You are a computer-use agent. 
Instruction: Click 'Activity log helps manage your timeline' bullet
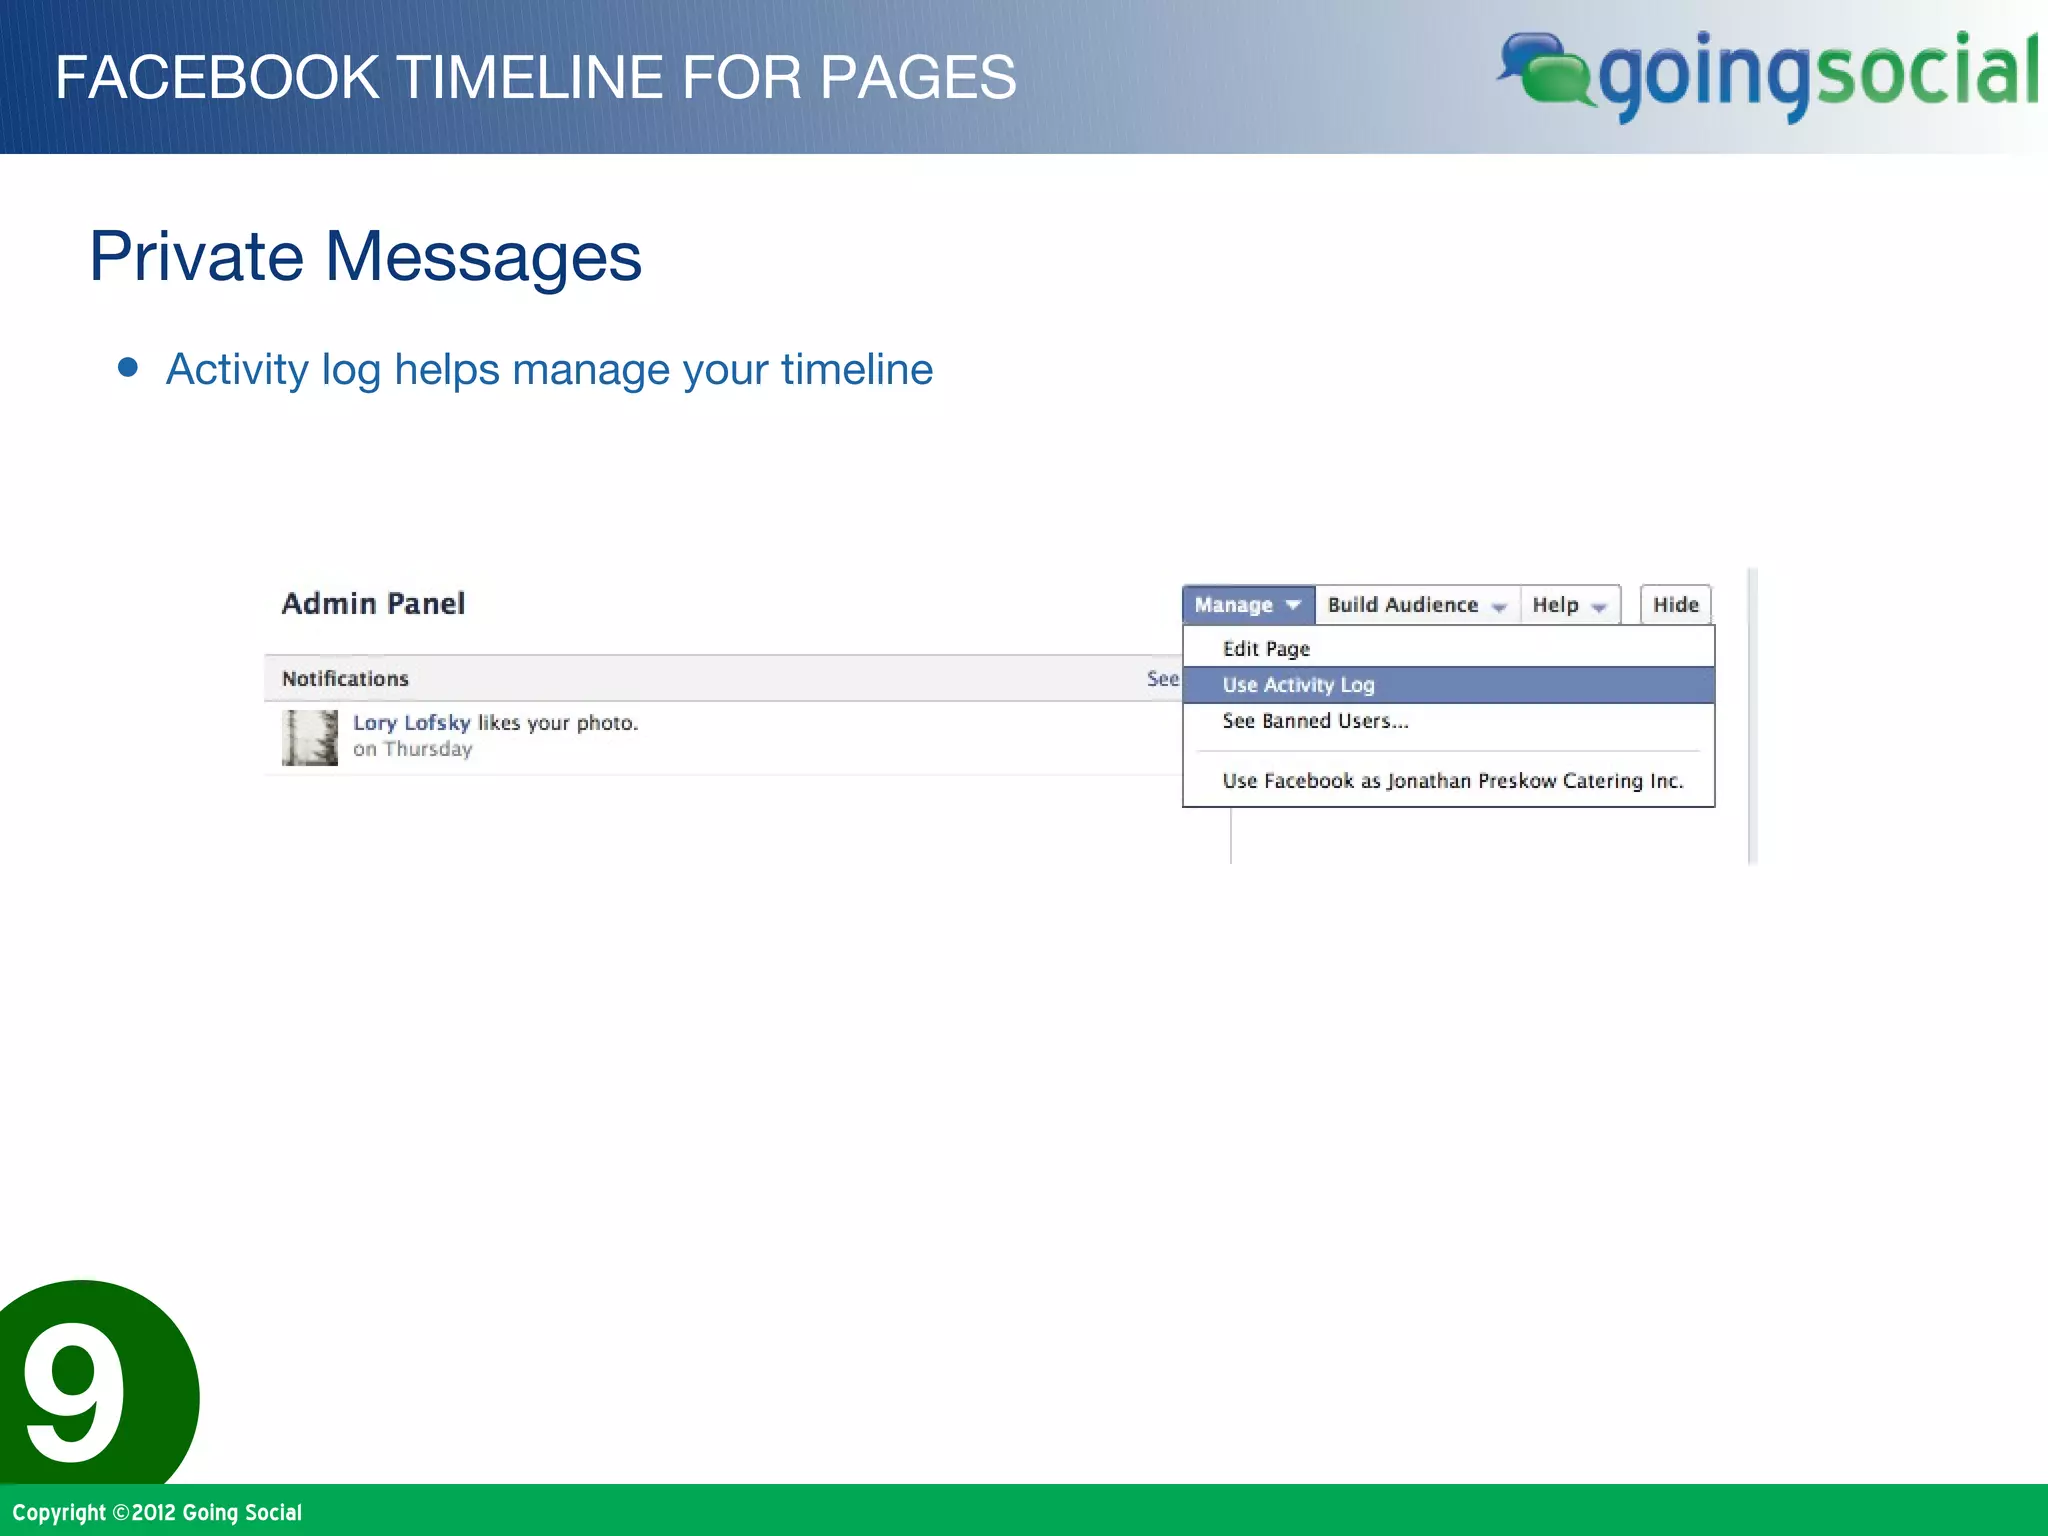pos(549,370)
